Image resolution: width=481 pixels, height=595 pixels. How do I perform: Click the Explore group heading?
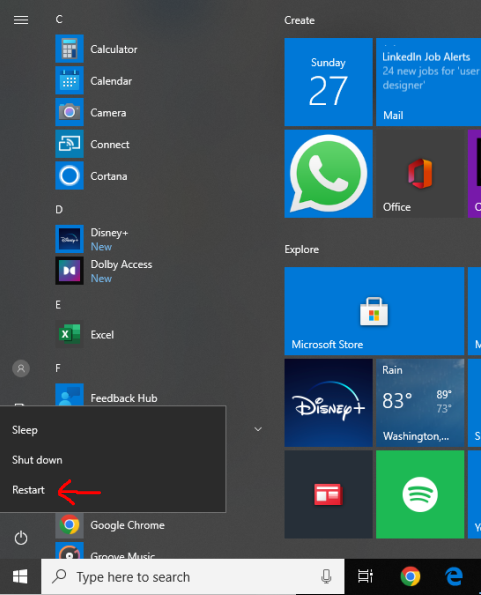(302, 250)
